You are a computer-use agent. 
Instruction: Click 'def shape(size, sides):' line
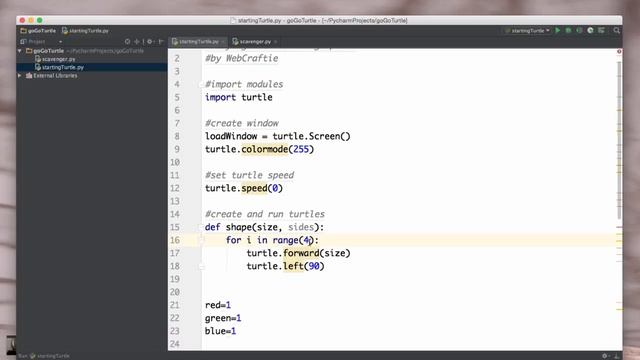click(x=264, y=227)
